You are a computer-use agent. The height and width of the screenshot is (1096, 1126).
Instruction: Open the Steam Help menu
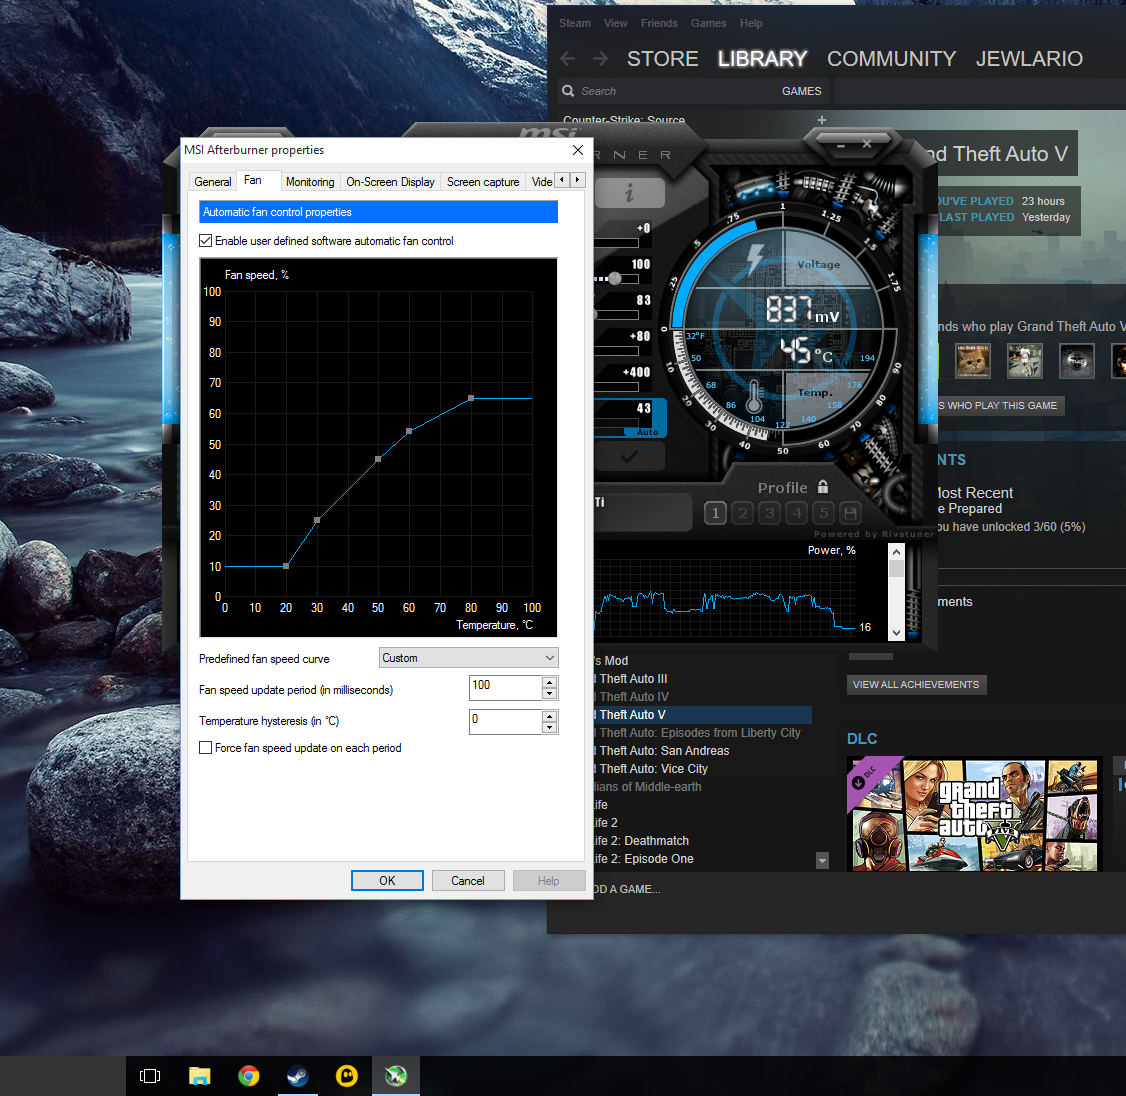tap(751, 23)
